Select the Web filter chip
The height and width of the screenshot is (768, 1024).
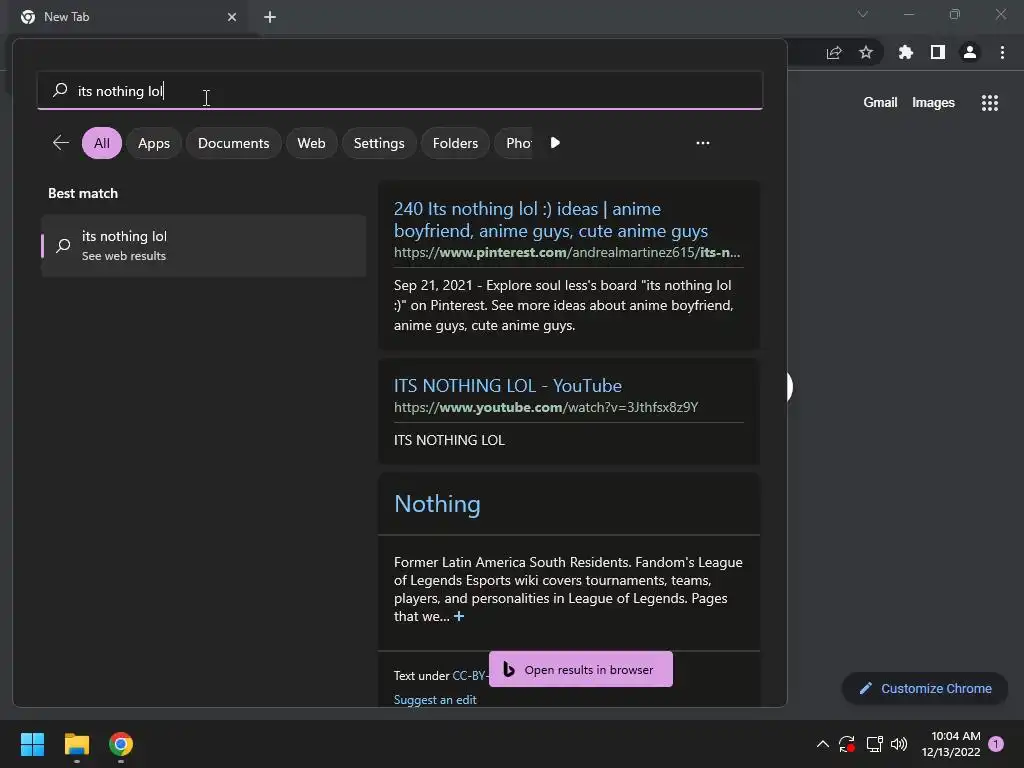tap(312, 143)
